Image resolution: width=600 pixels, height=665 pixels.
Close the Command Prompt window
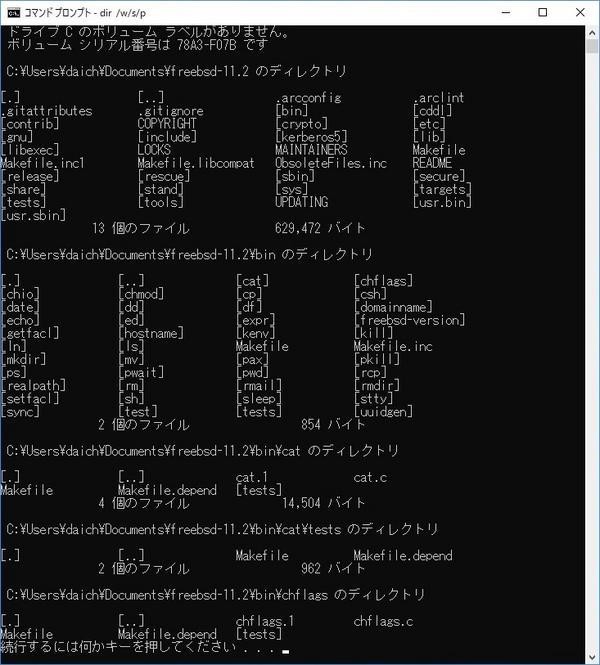pos(580,13)
